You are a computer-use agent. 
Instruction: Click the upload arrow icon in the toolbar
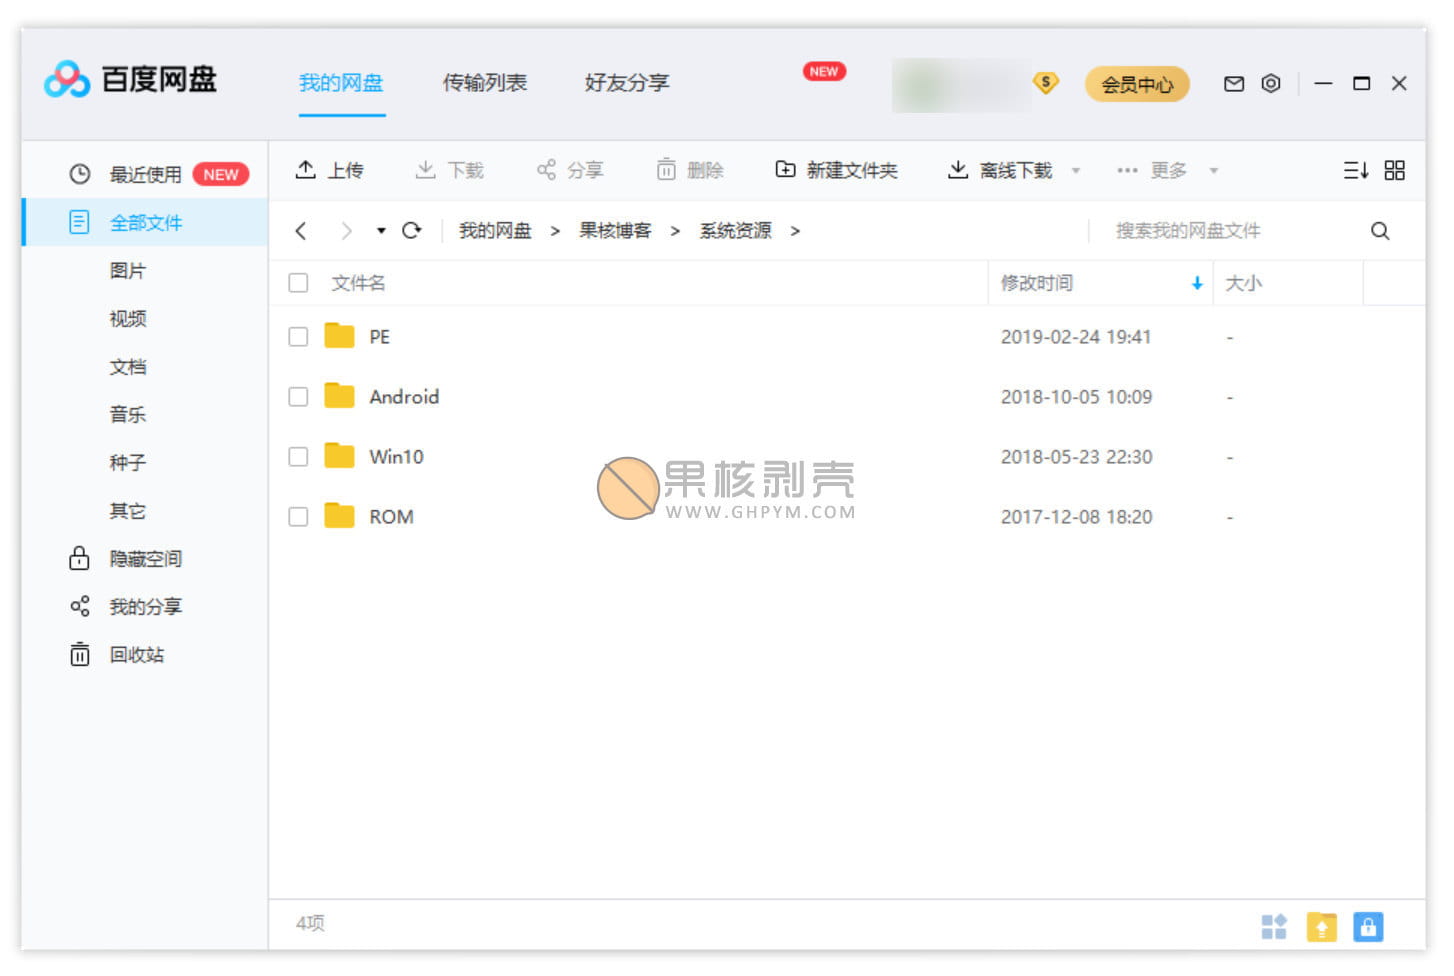pyautogui.click(x=306, y=170)
